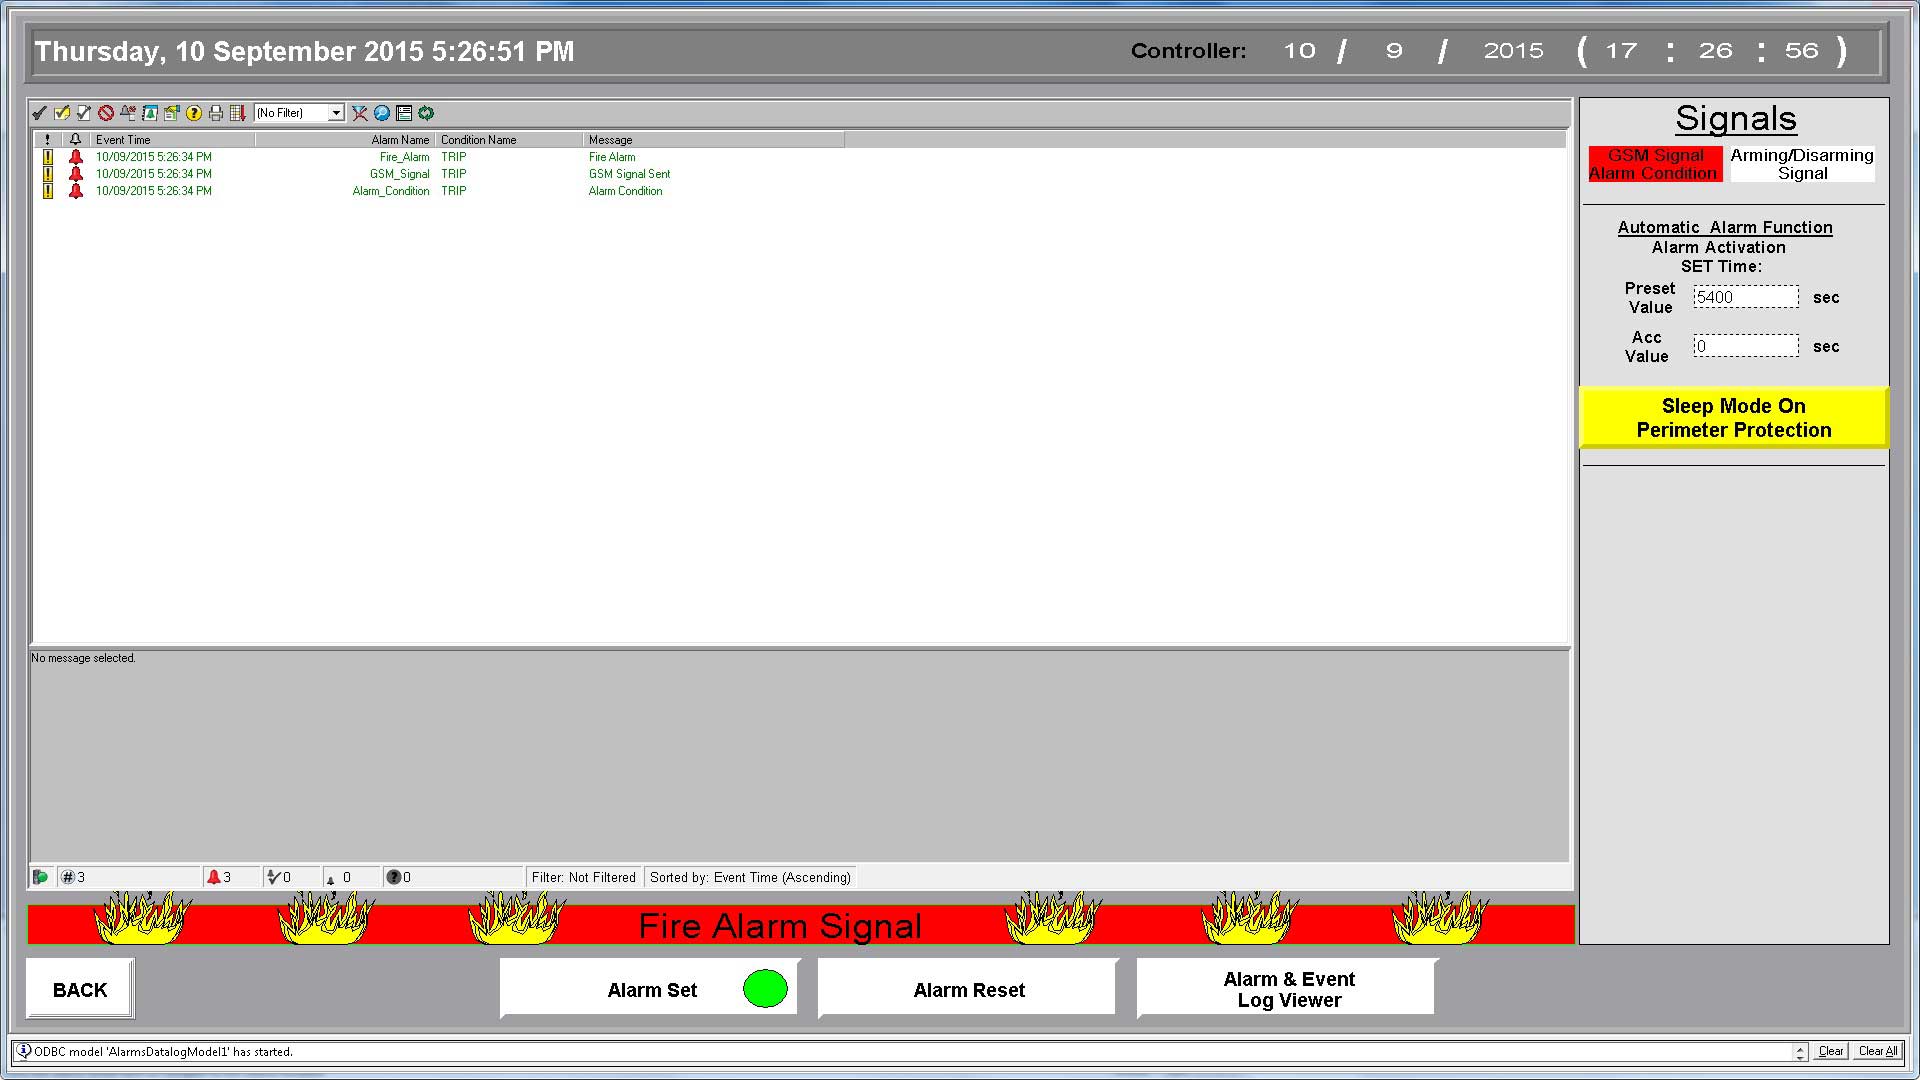The image size is (1920, 1080).
Task: Click the blue magnifier find icon
Action: pos(382,113)
